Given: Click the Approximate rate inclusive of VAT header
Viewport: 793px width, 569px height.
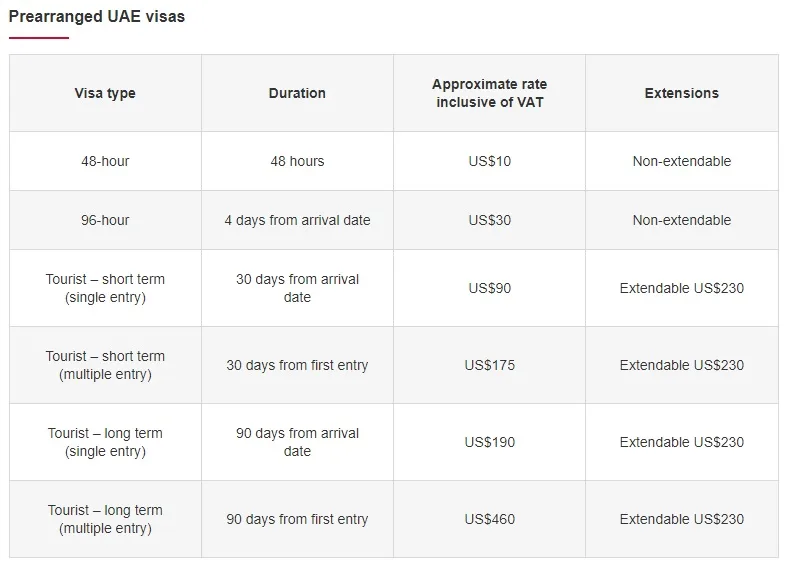Looking at the screenshot, I should tap(490, 93).
